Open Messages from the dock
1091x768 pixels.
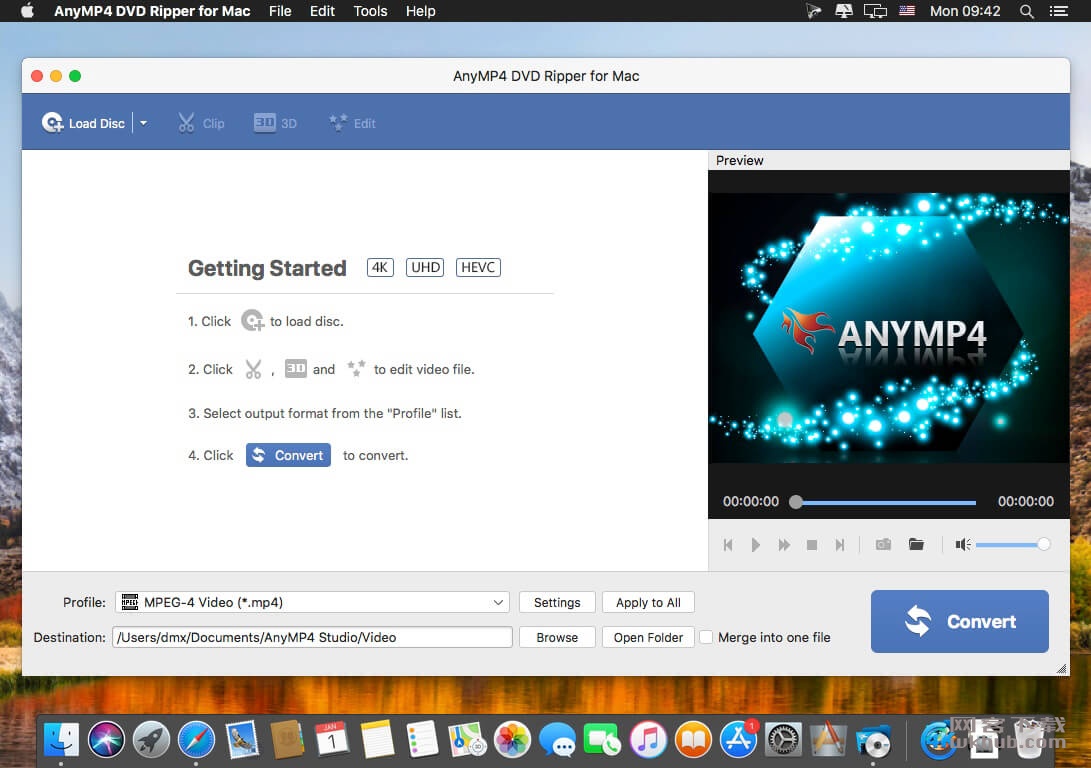[x=557, y=739]
